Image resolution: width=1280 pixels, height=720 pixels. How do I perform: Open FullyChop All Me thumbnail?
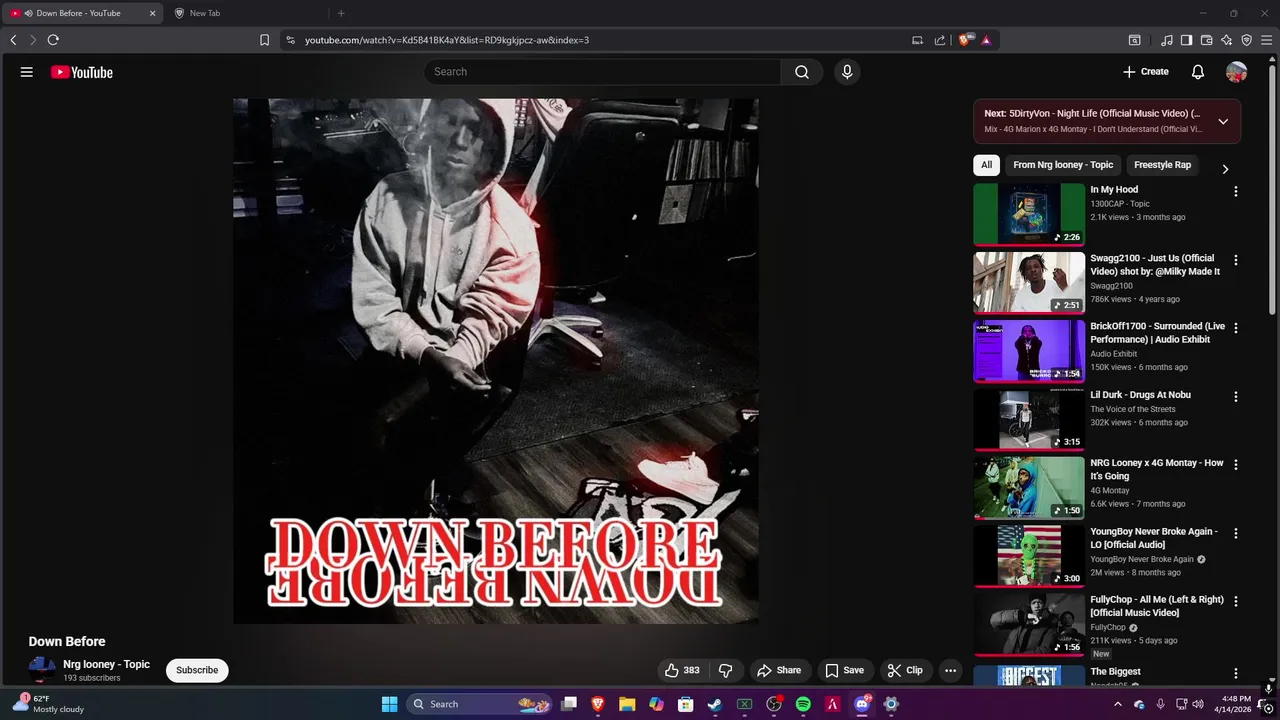(1029, 624)
